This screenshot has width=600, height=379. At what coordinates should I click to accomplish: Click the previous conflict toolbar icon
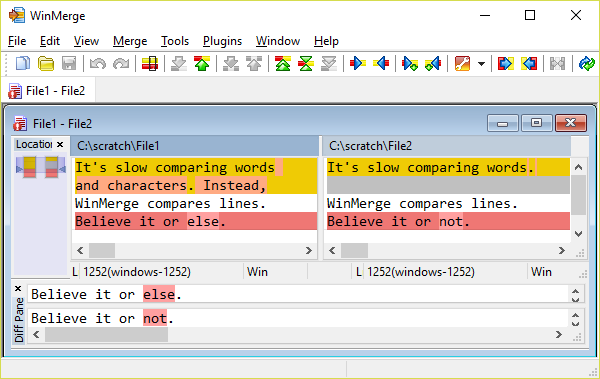pyautogui.click(x=254, y=63)
